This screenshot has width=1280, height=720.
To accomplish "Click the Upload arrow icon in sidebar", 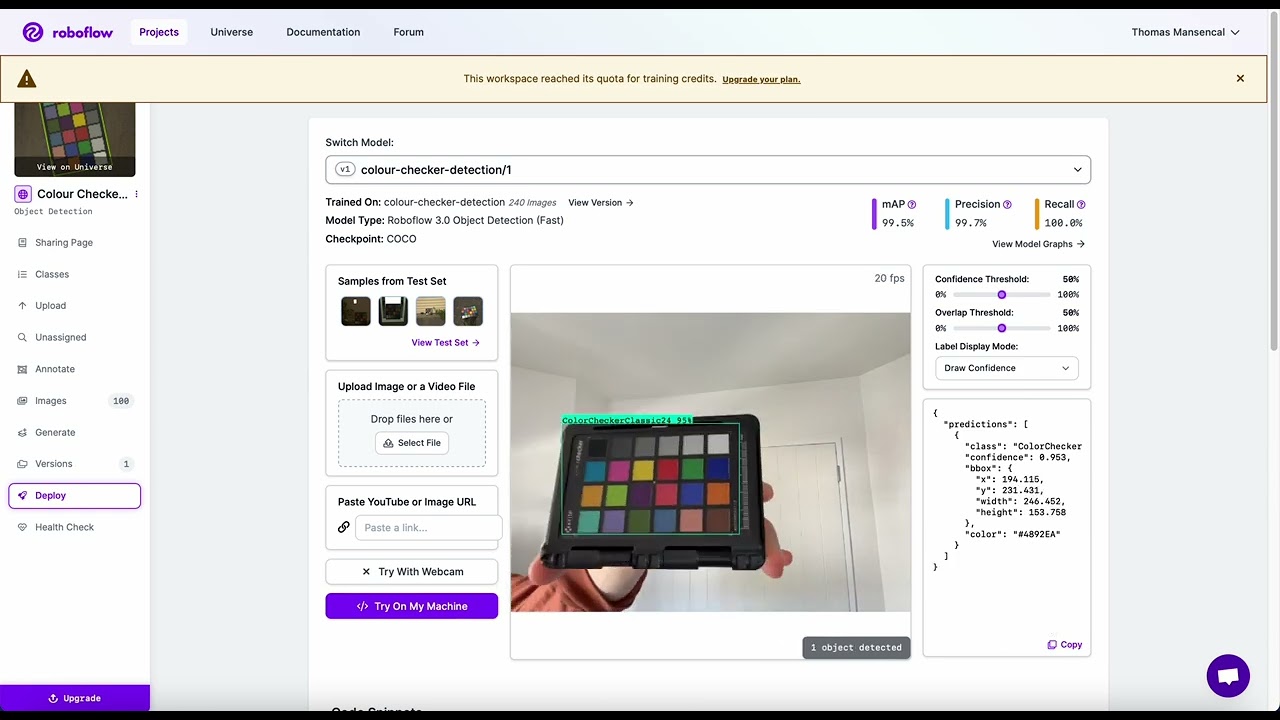I will [x=23, y=306].
